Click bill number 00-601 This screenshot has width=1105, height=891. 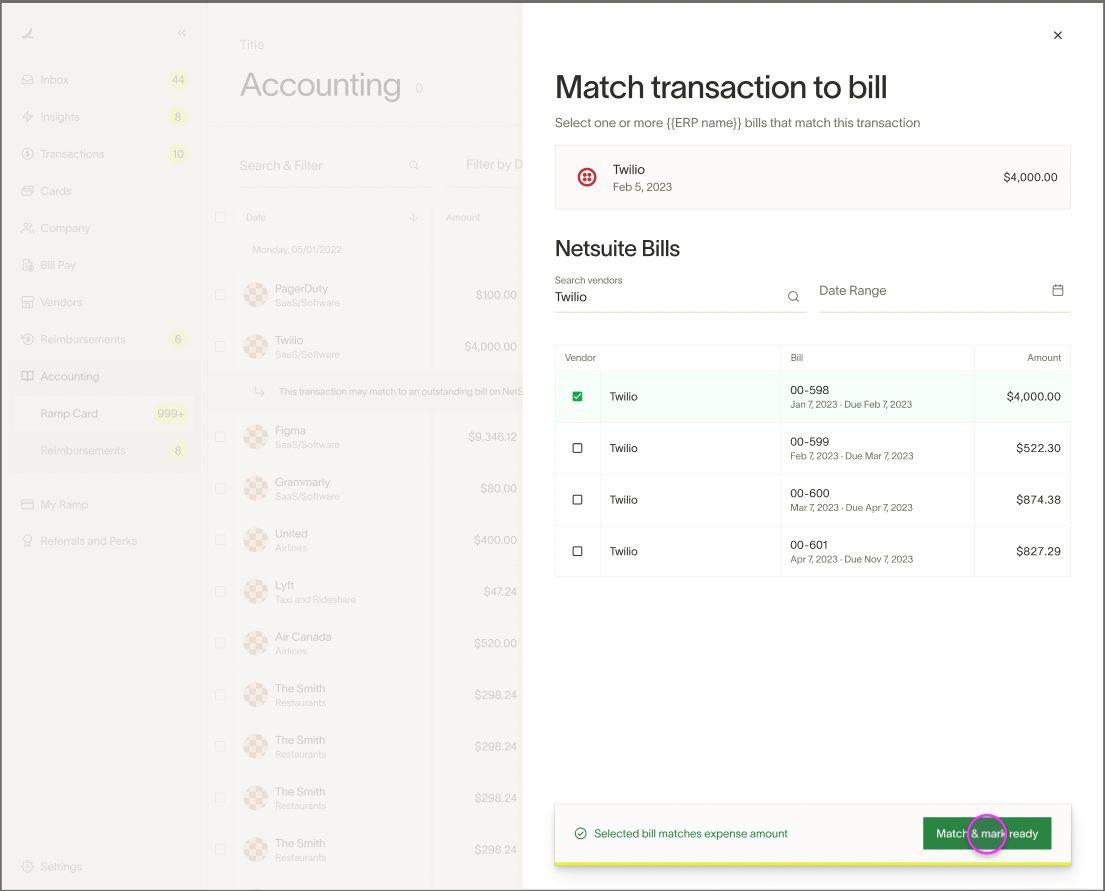click(809, 544)
